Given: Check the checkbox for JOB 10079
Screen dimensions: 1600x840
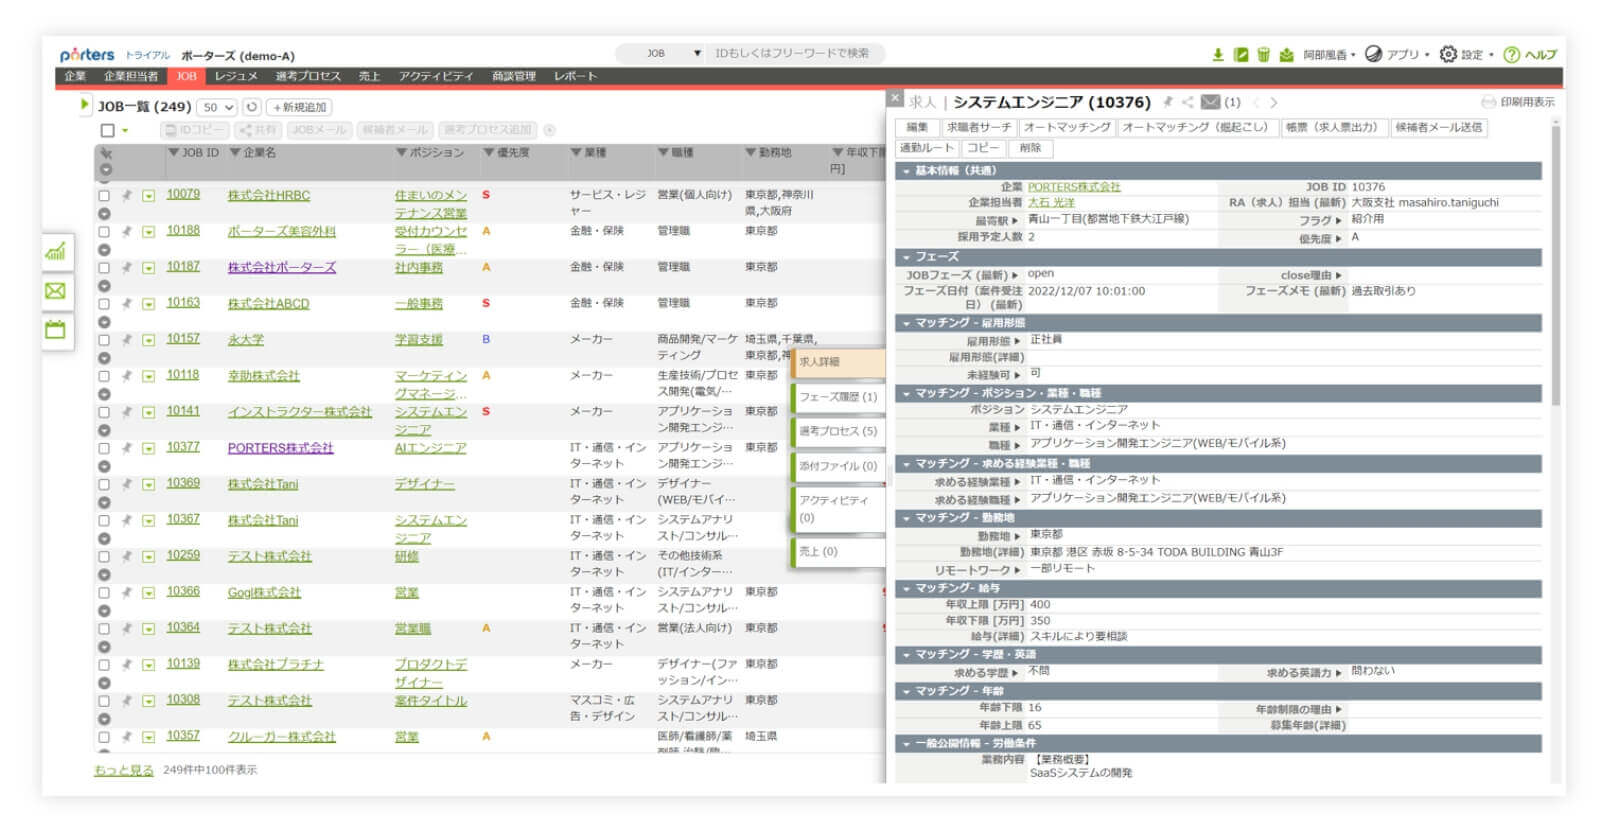Looking at the screenshot, I should [x=104, y=196].
